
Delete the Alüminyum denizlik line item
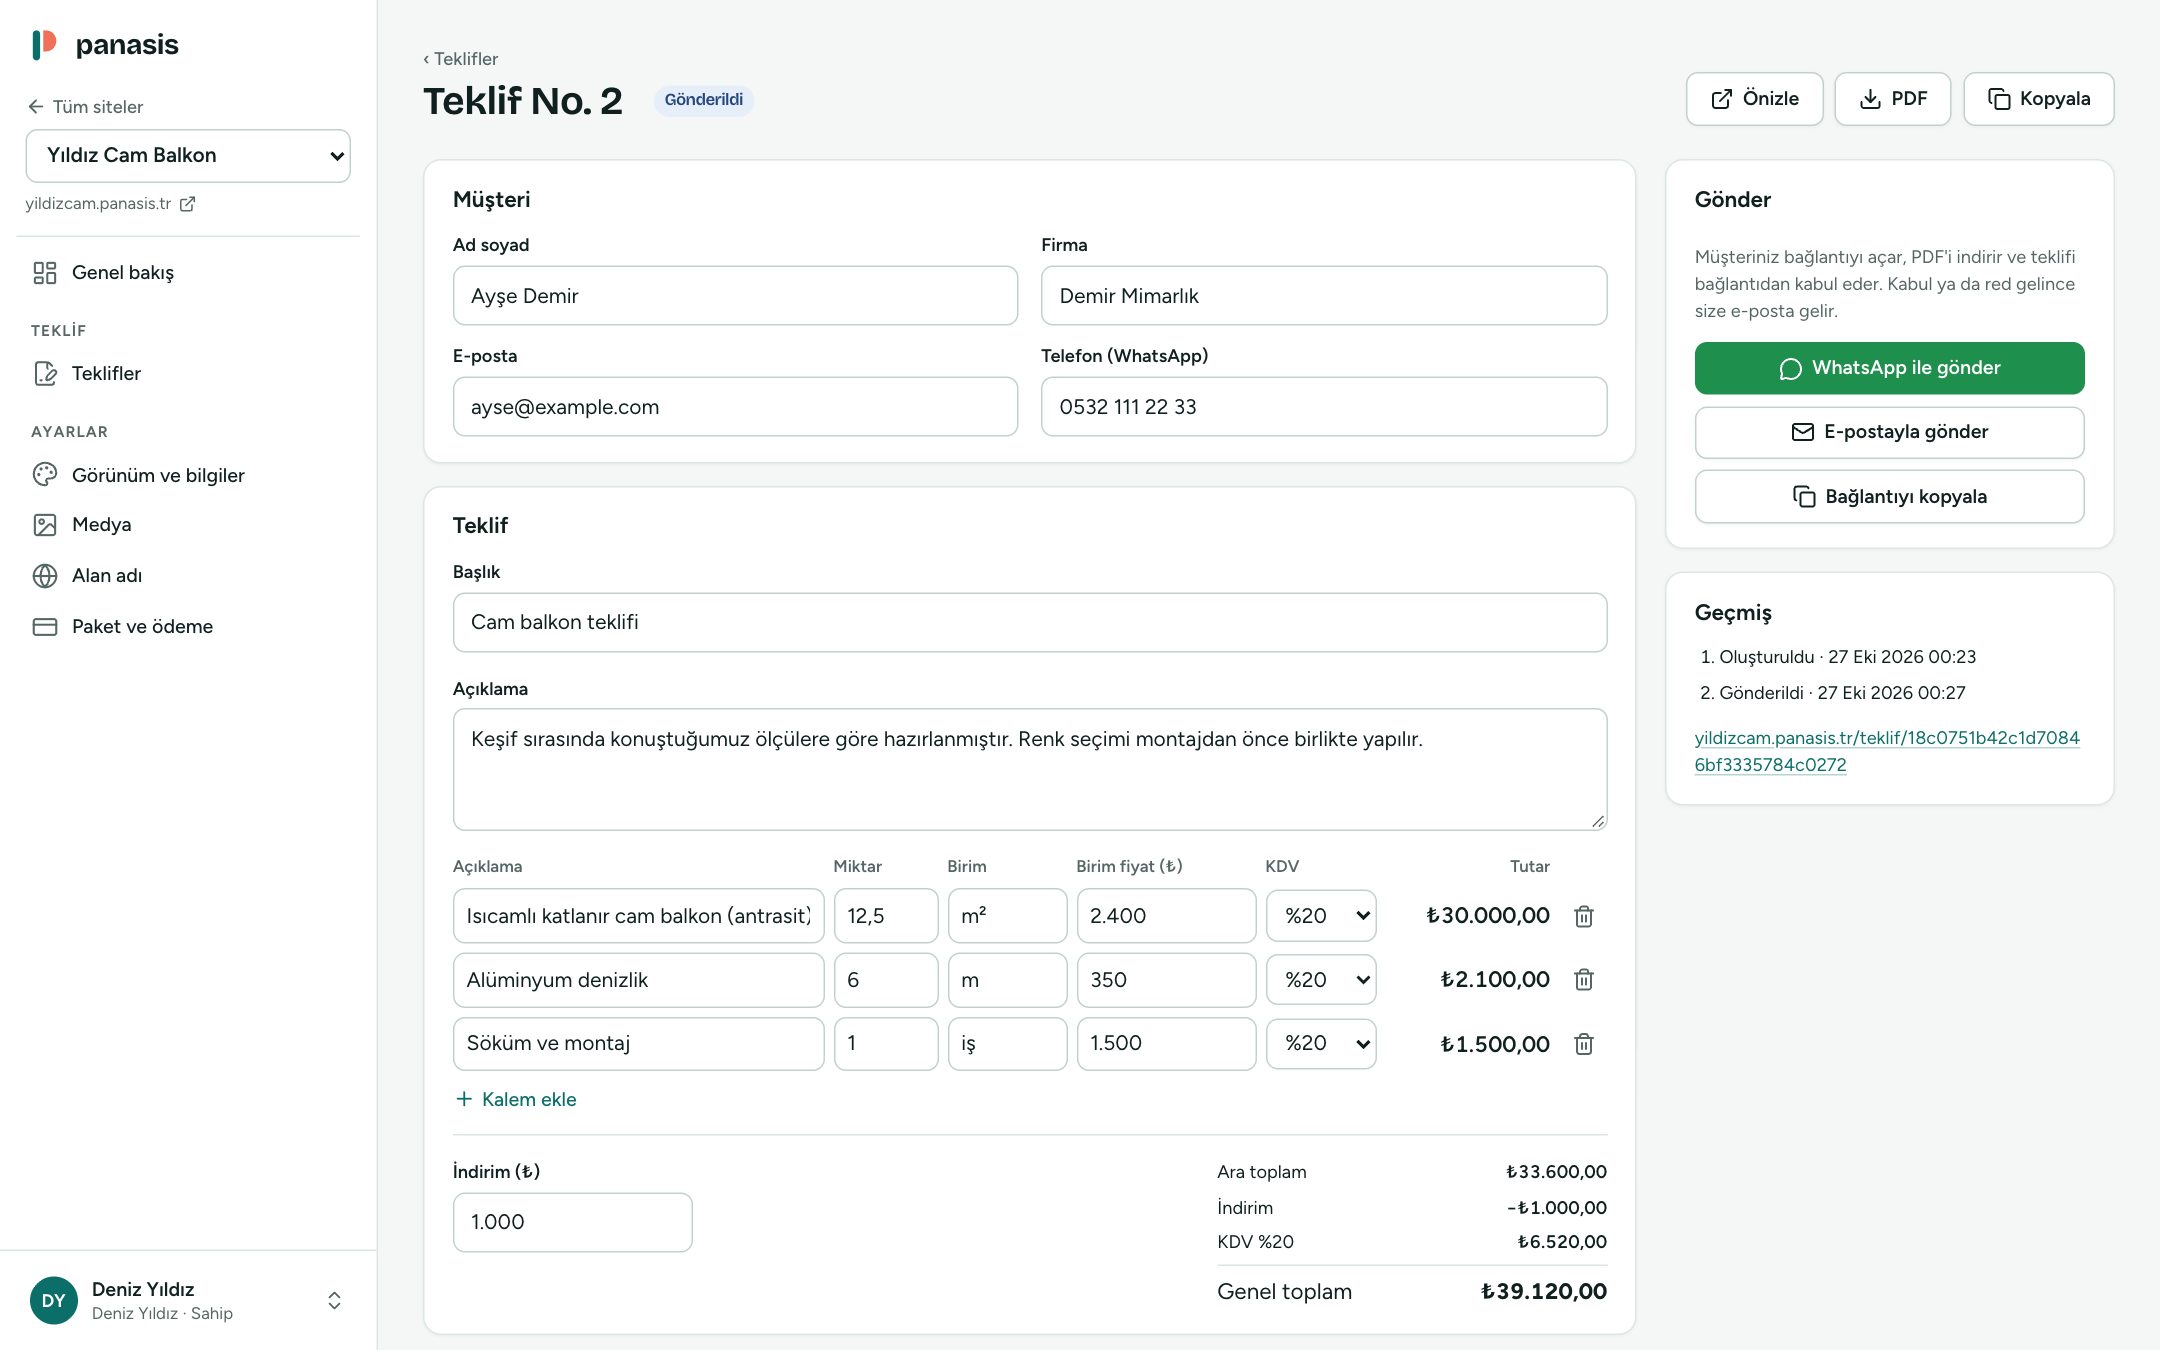(x=1583, y=980)
